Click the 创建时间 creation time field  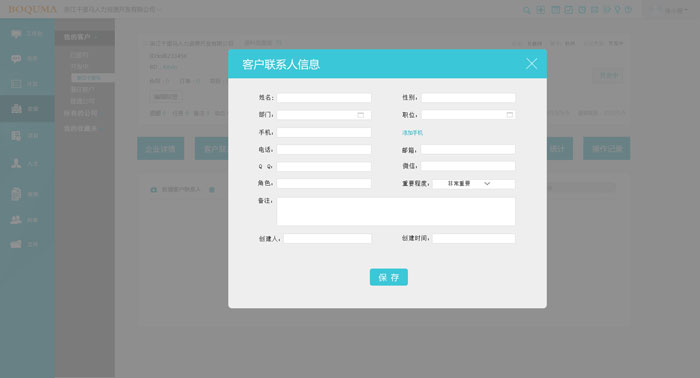coord(474,238)
